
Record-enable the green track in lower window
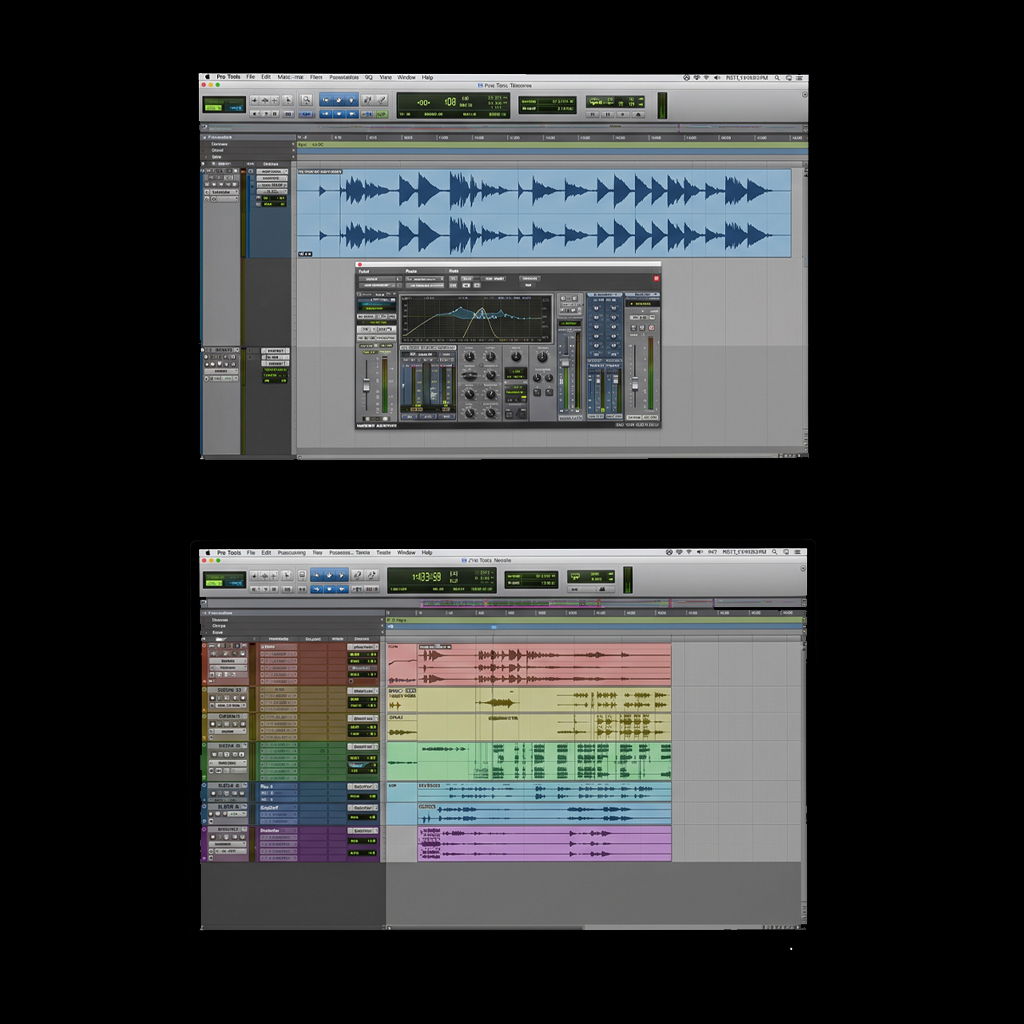pos(214,754)
